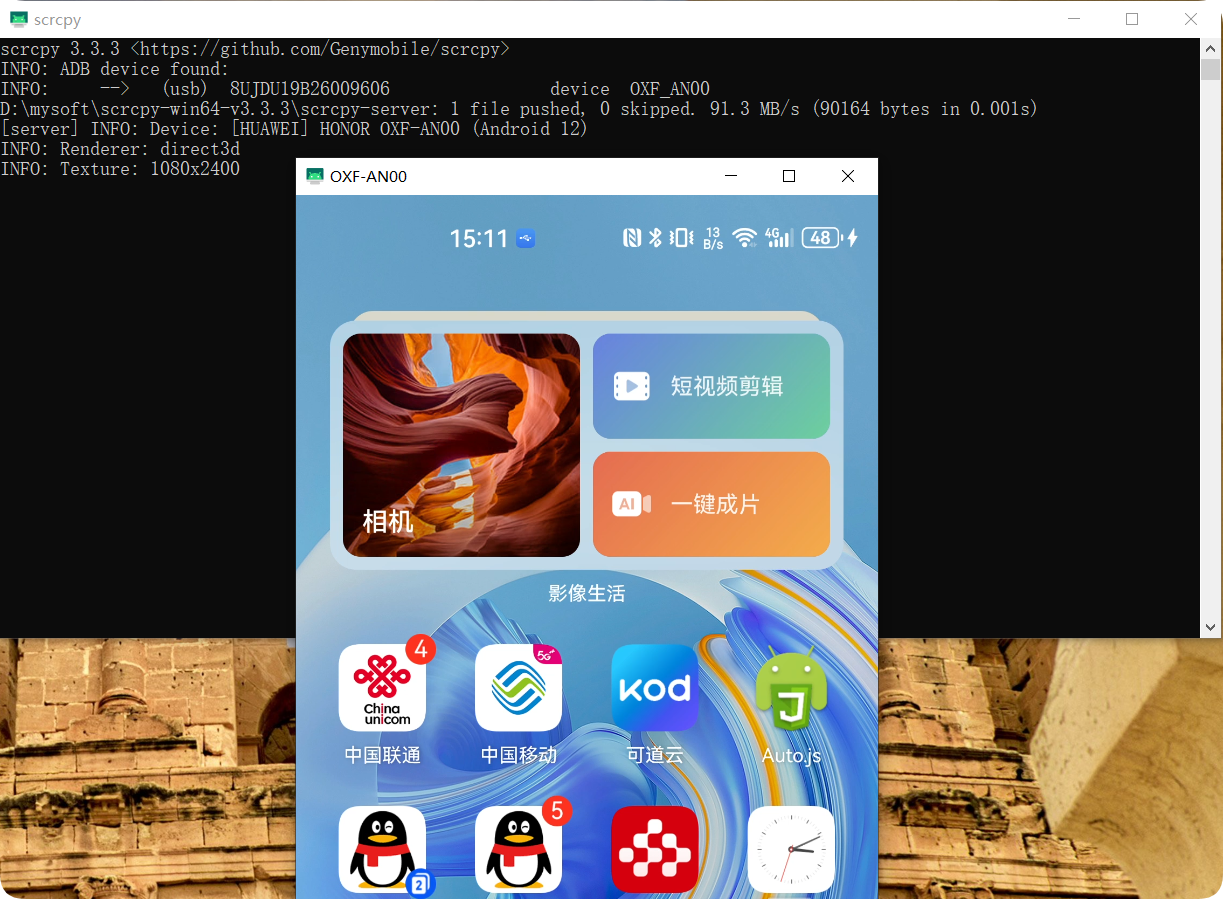This screenshot has width=1223, height=899.
Task: Tap the Bluetooth icon in the status bar
Action: (655, 237)
